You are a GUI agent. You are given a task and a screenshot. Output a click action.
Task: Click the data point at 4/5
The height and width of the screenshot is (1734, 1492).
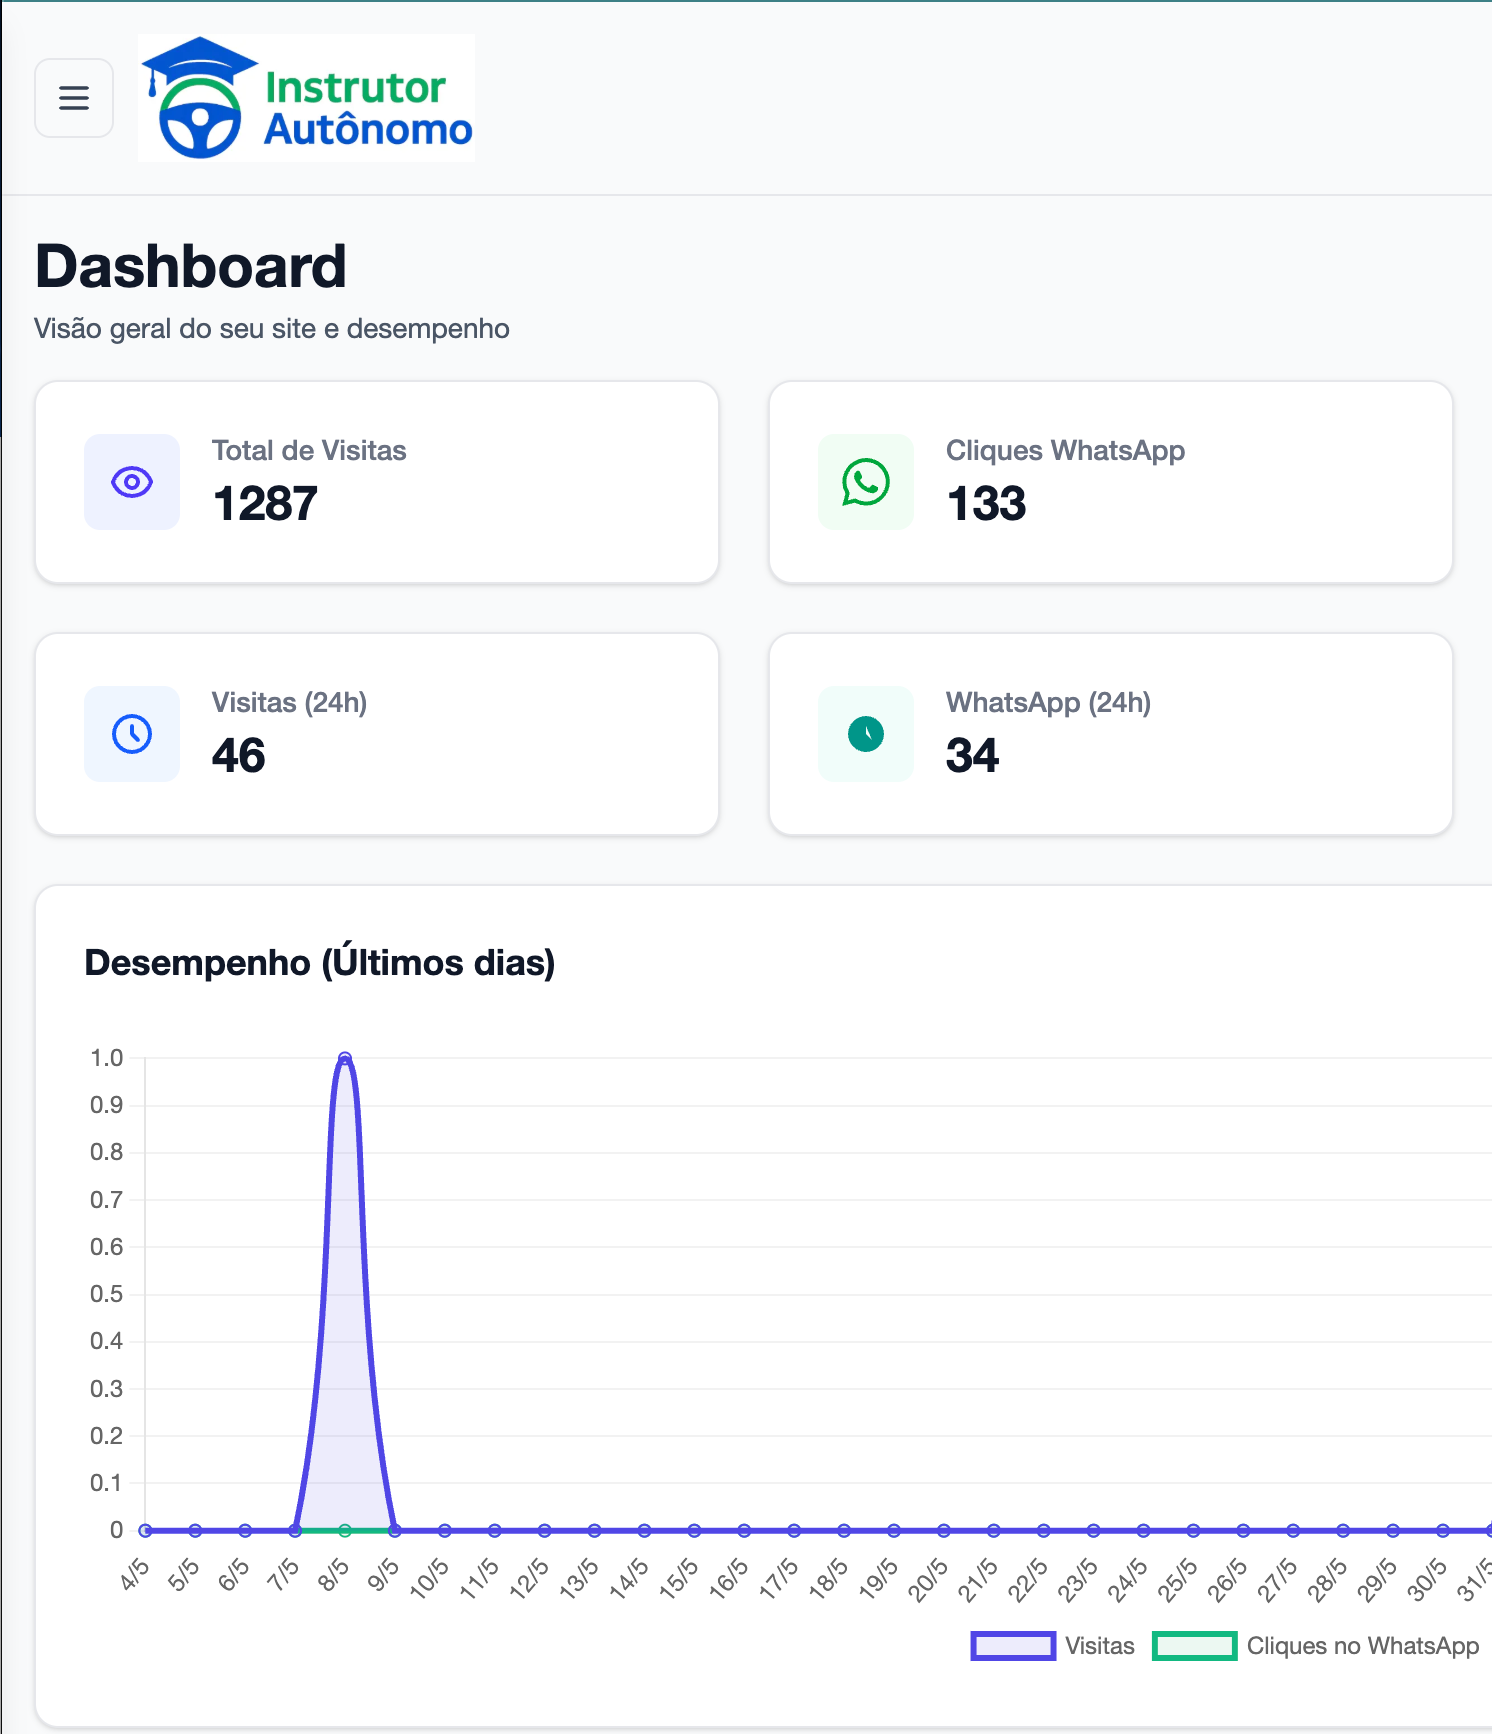145,1530
